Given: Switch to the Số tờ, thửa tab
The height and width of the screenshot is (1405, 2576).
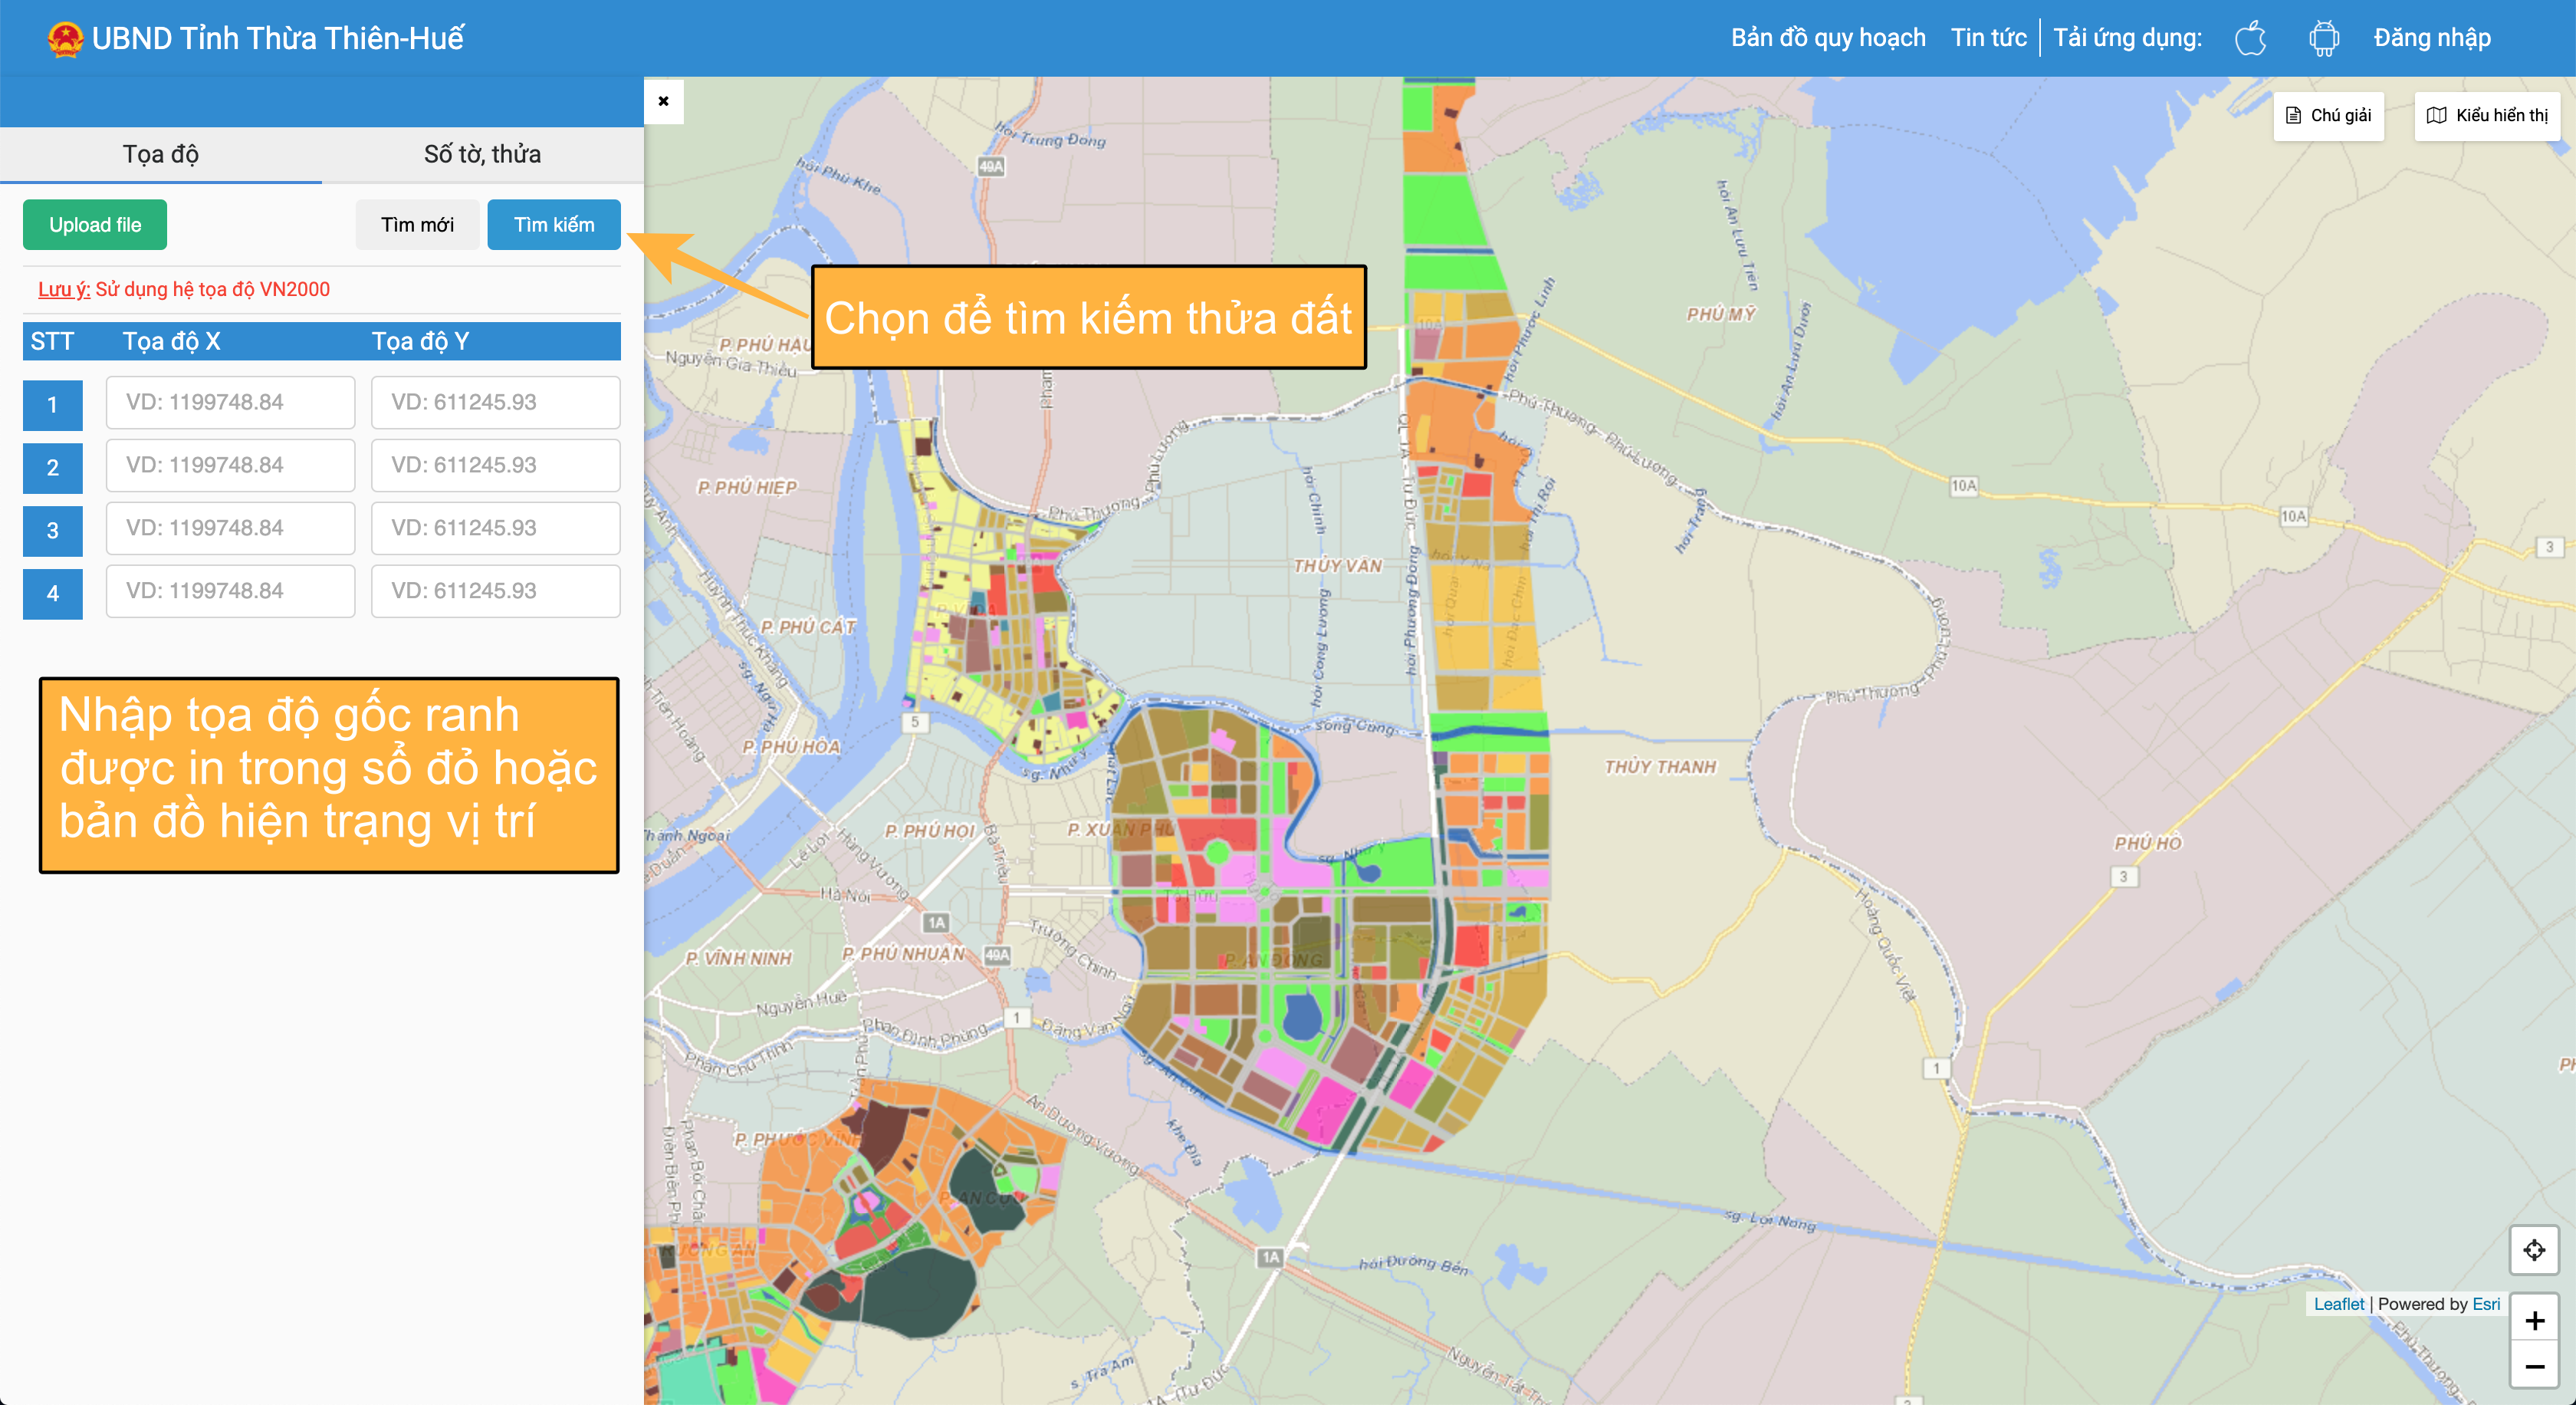Looking at the screenshot, I should tap(482, 154).
